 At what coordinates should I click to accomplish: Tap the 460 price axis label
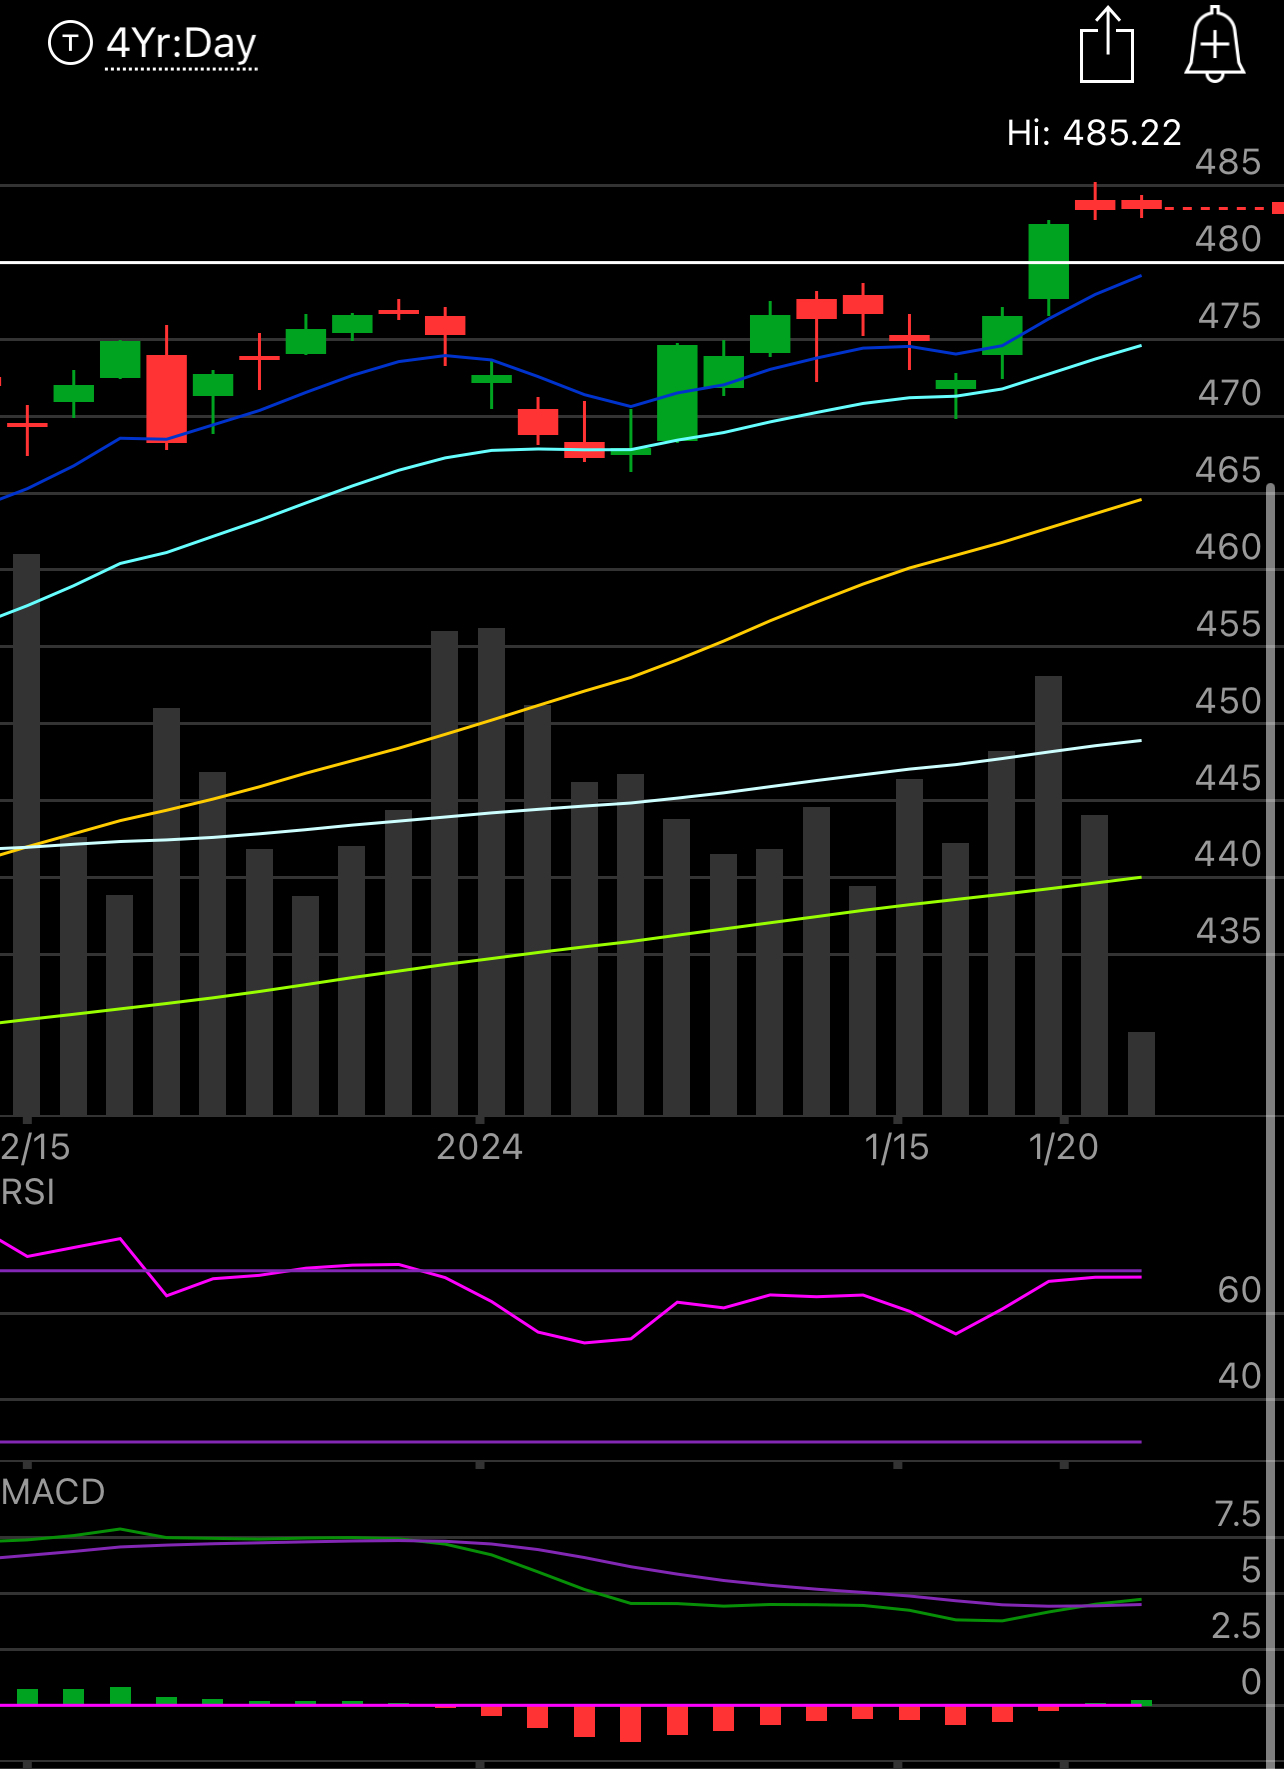(1228, 546)
